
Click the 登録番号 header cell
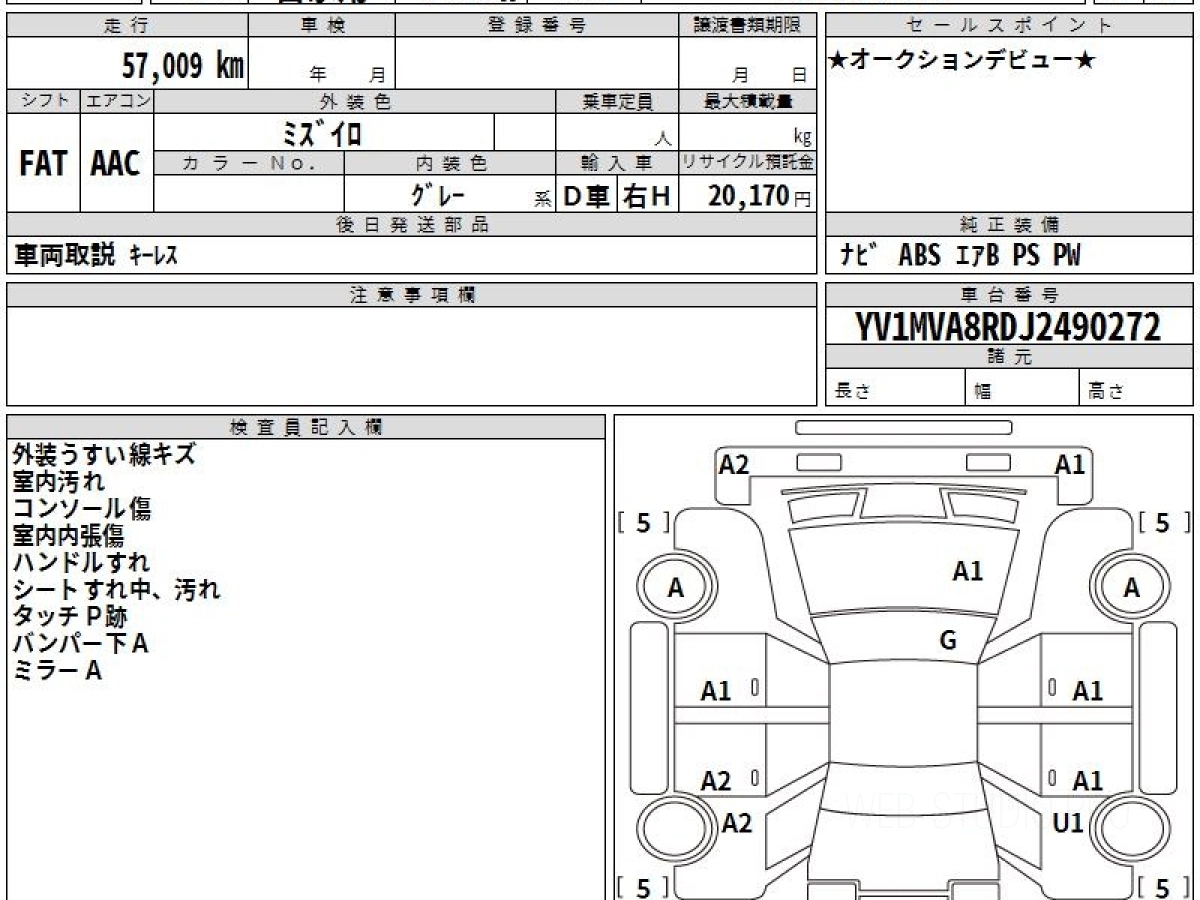point(536,26)
